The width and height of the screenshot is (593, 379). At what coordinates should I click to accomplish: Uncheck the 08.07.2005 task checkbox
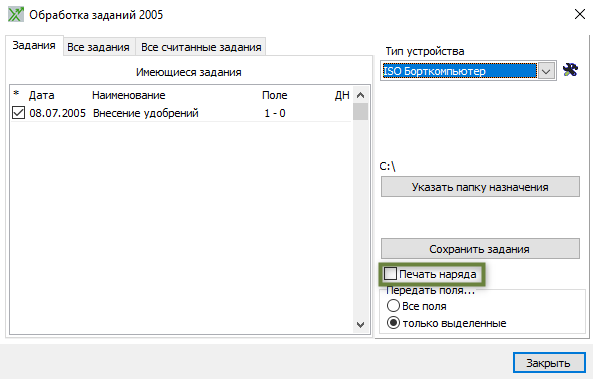tap(18, 113)
